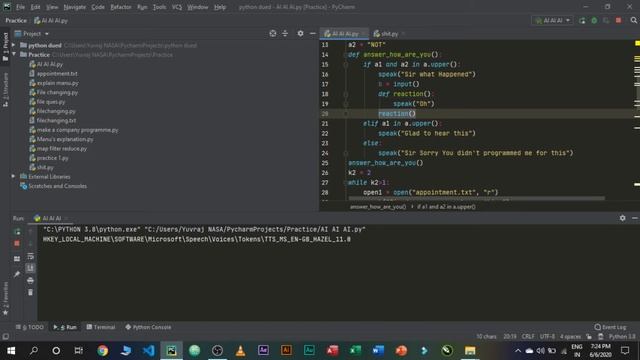Select Scratches and Consoles node
Image resolution: width=640 pixels, height=360 pixels.
point(53,186)
